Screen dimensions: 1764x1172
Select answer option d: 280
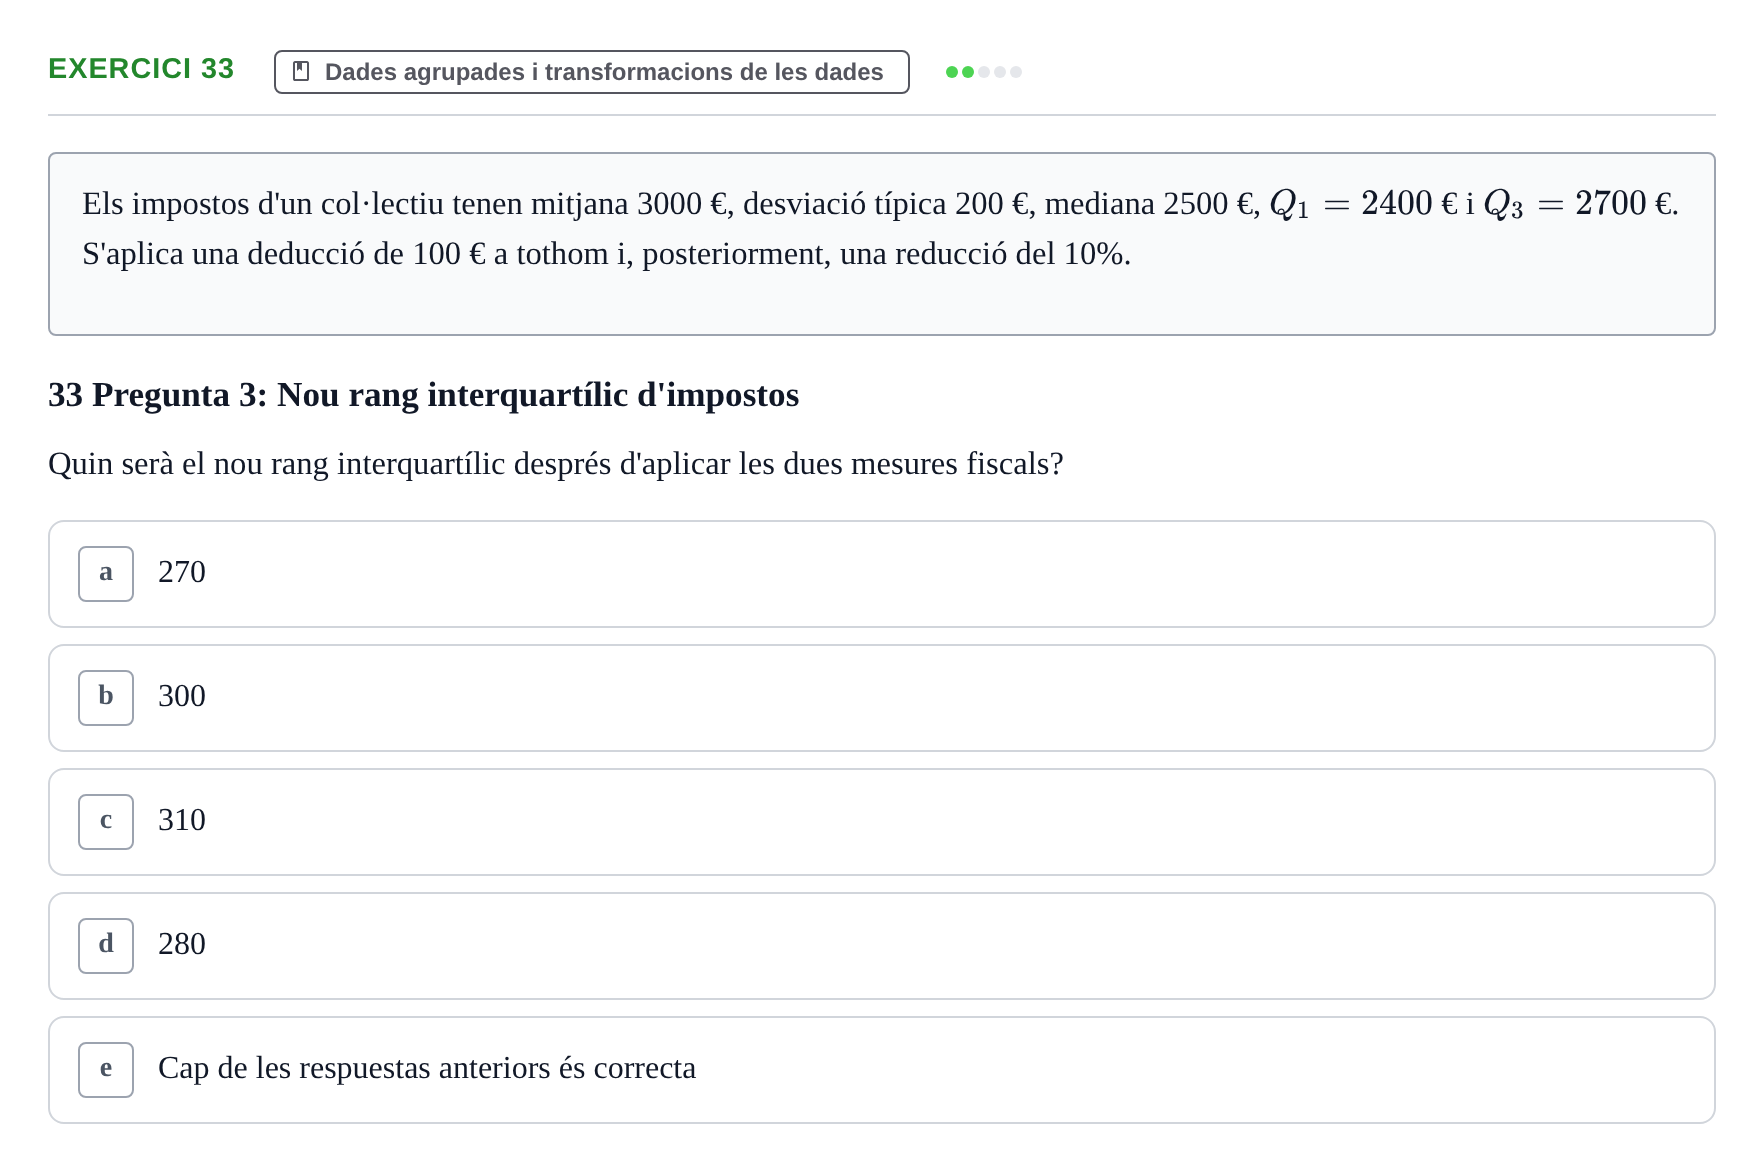tap(882, 946)
